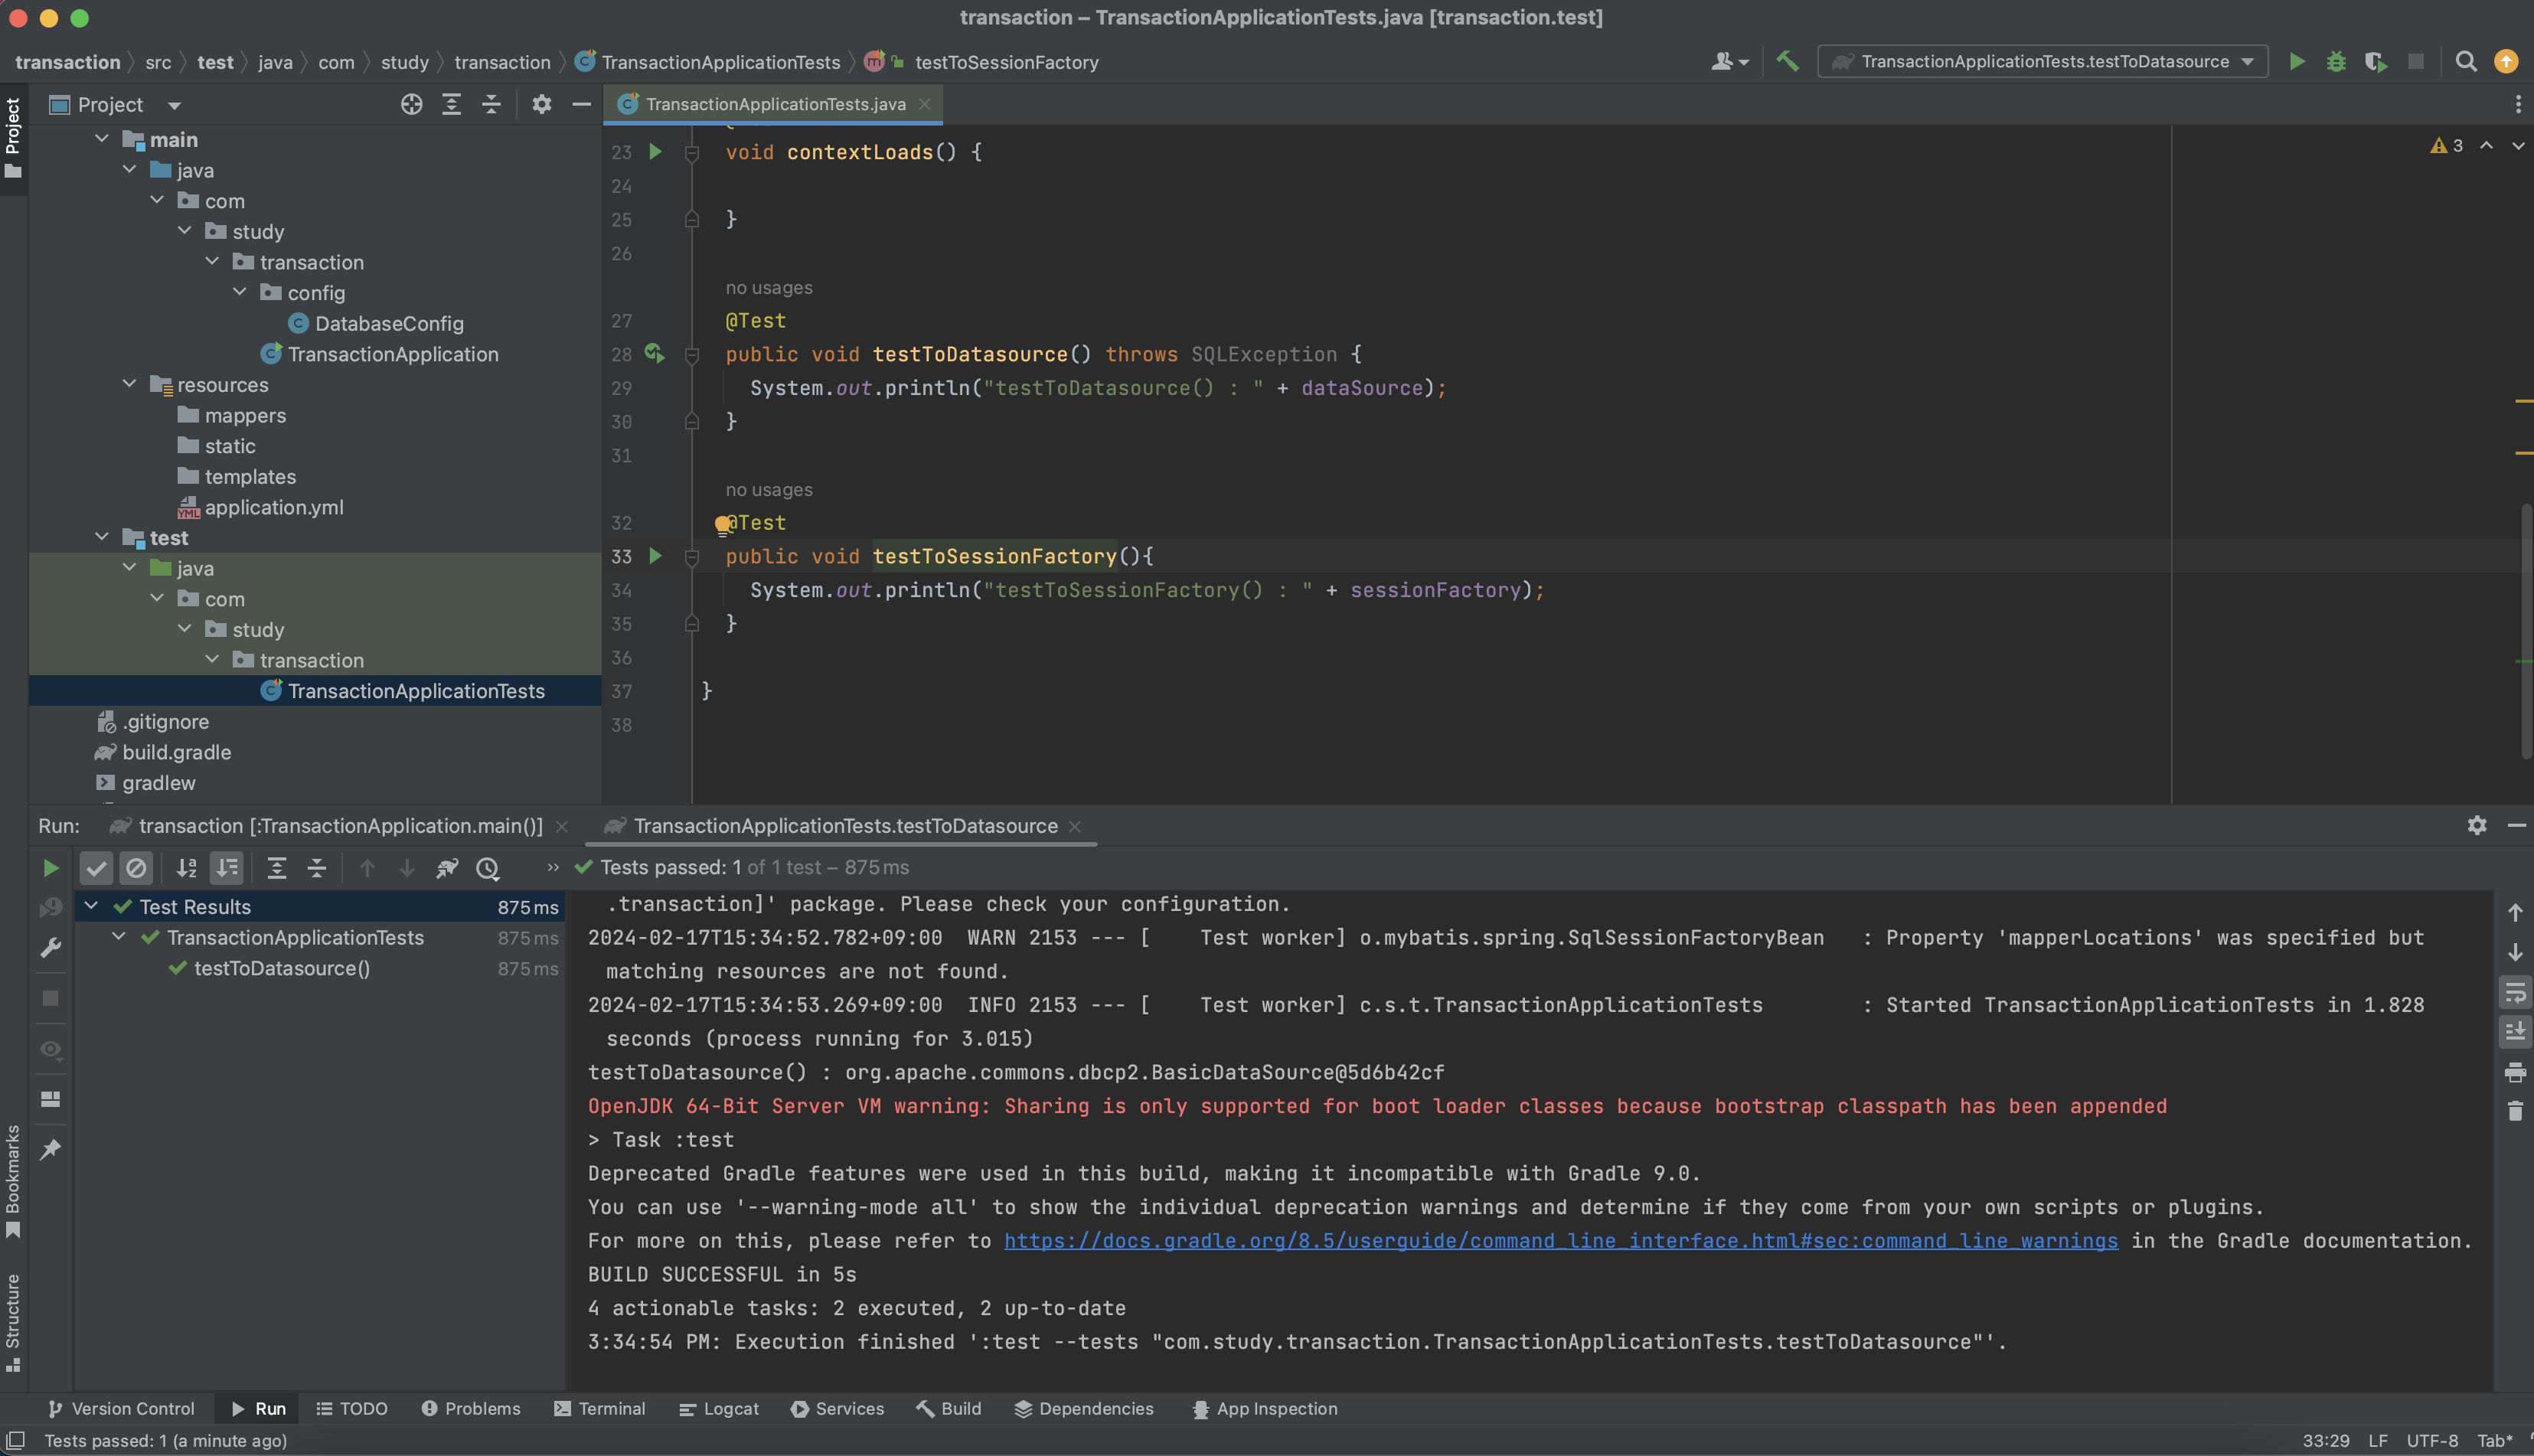
Task: Open the Services tab
Action: [x=837, y=1408]
